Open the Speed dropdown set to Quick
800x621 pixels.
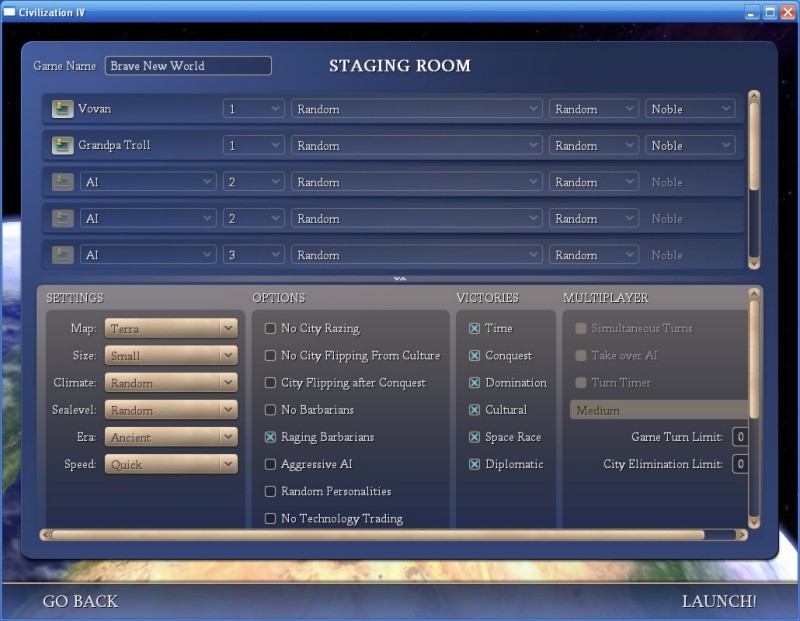169,464
